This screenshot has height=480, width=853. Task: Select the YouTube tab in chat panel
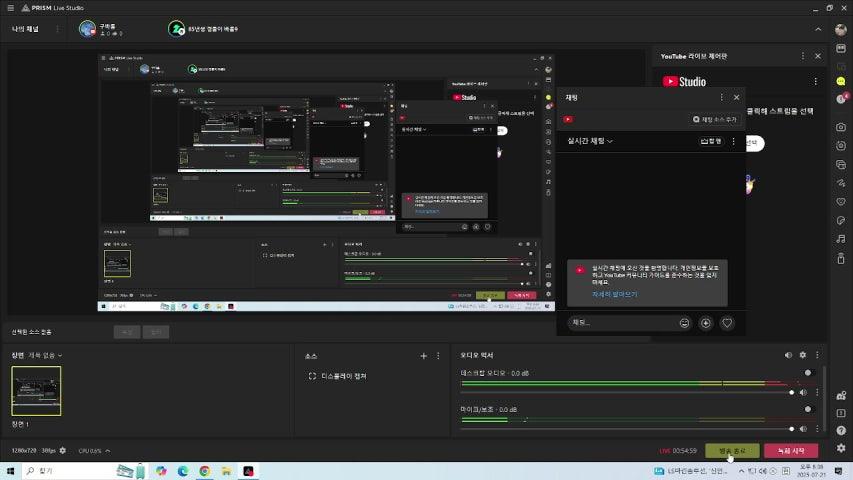(x=568, y=119)
